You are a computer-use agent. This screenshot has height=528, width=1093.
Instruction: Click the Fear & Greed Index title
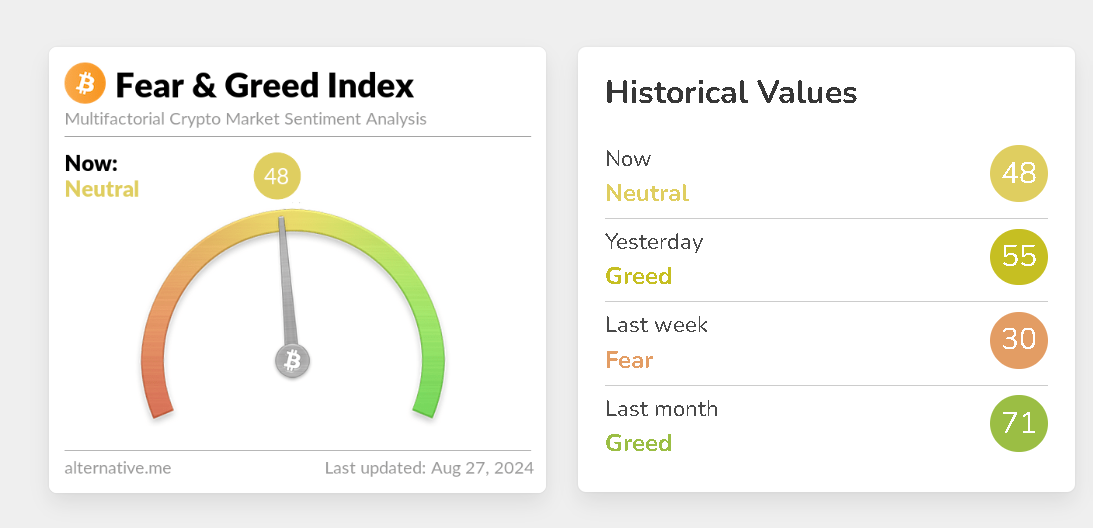(x=264, y=85)
